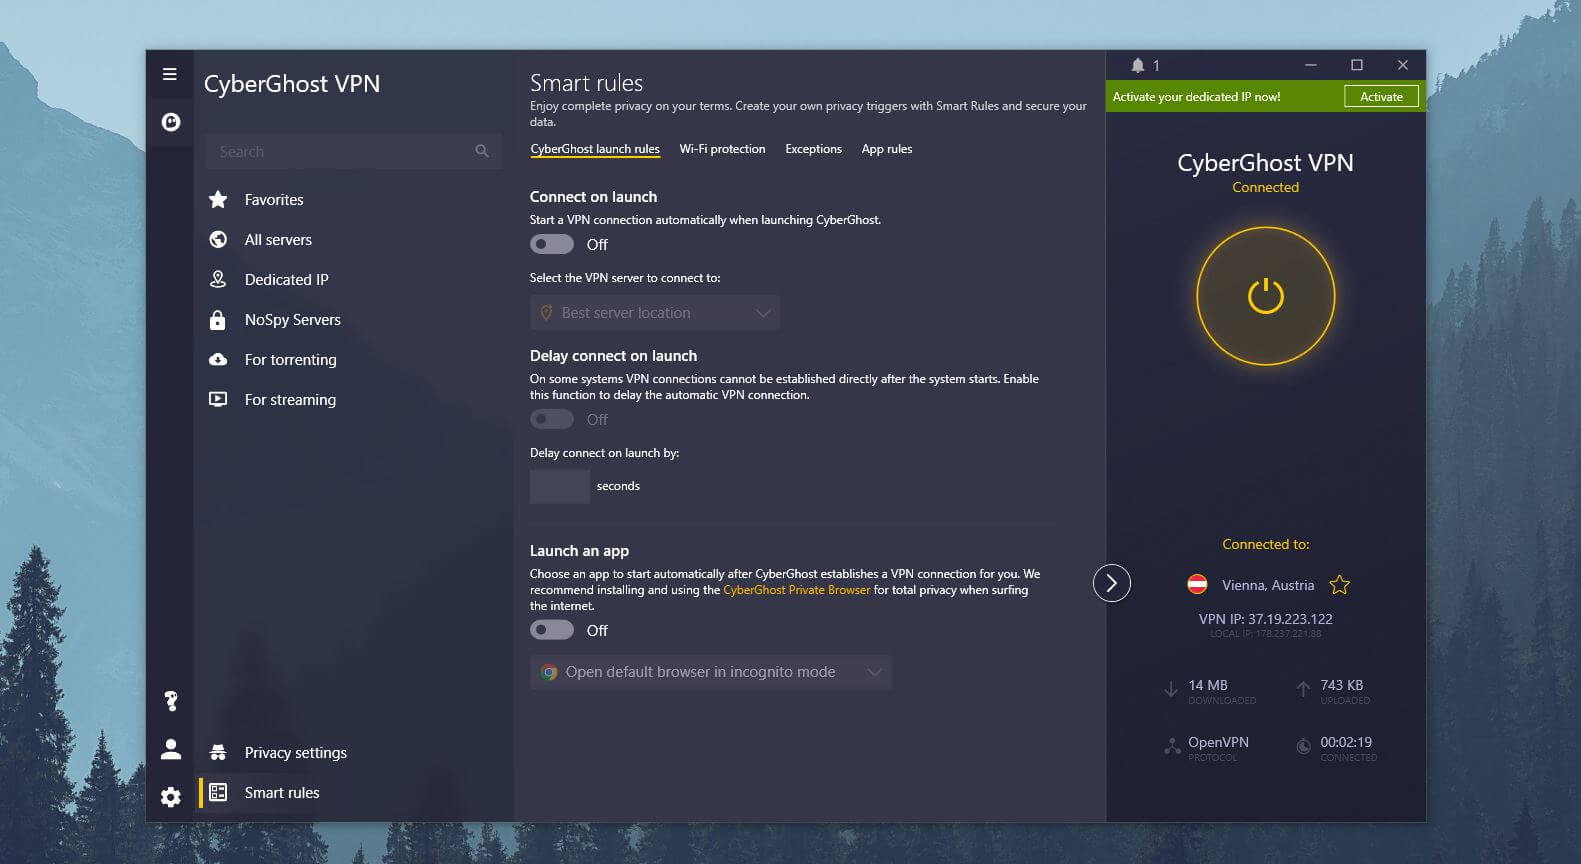This screenshot has width=1581, height=864.
Task: Add Vienna to favorites with star
Action: pyautogui.click(x=1340, y=585)
